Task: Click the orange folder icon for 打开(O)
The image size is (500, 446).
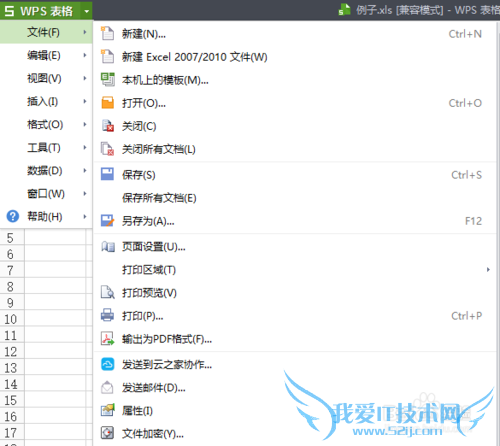Action: 107,103
